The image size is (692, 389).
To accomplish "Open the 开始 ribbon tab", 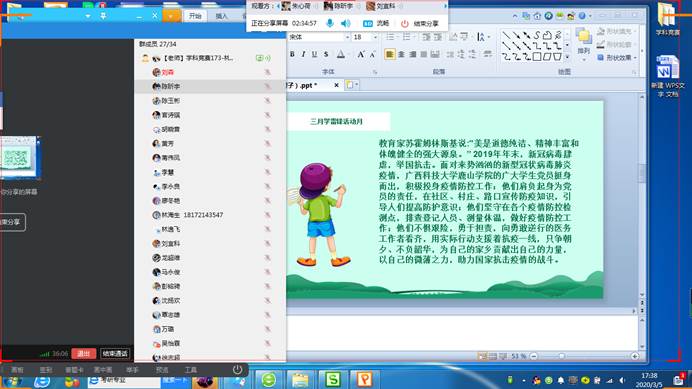I will tap(195, 16).
